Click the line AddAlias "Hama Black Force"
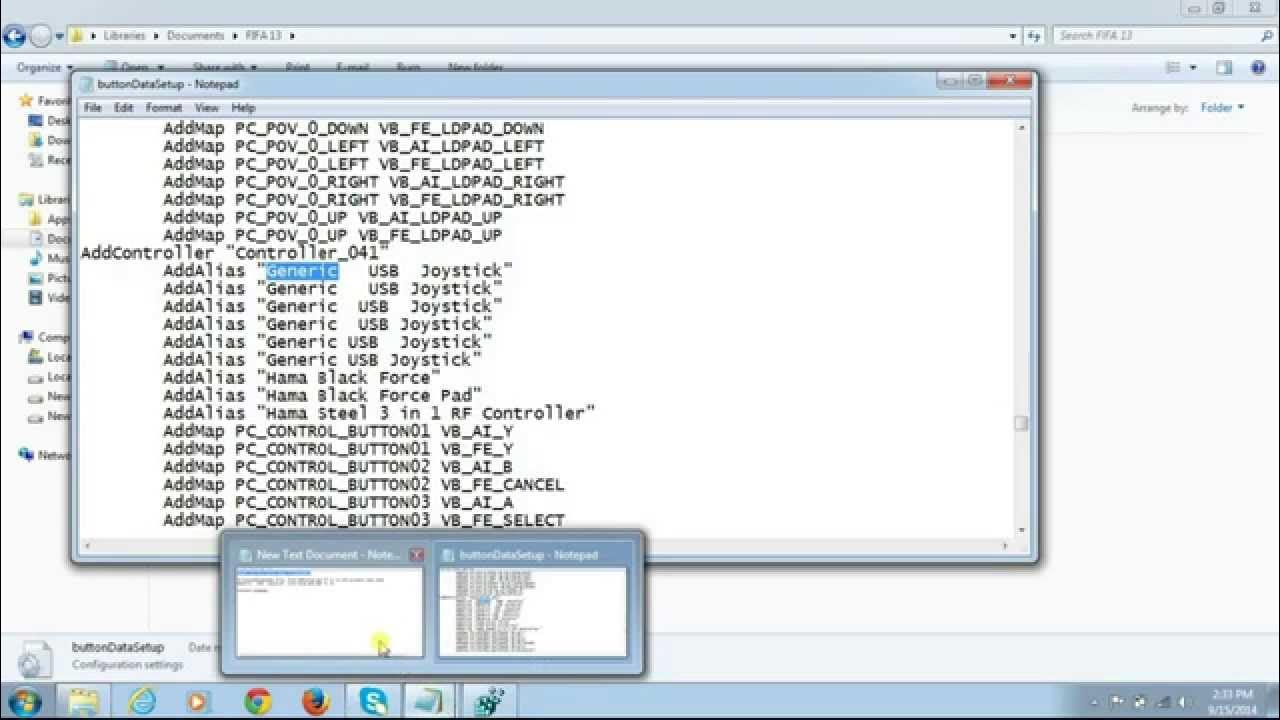 coord(302,378)
